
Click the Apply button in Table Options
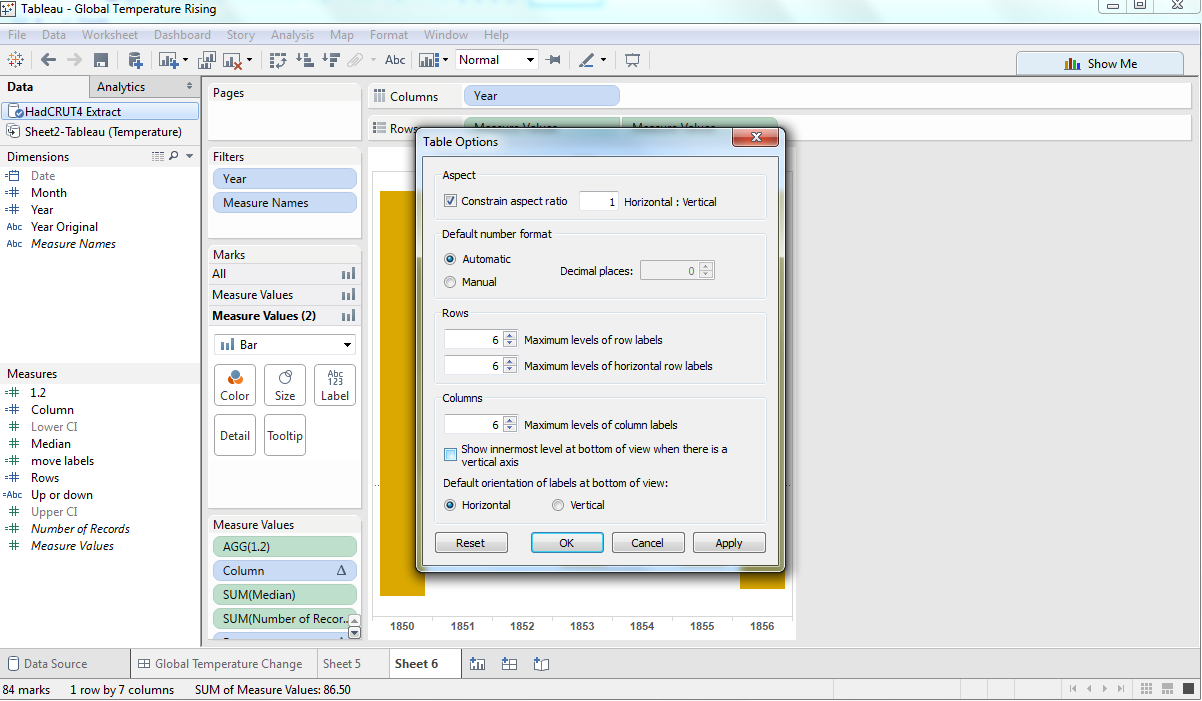click(x=729, y=543)
